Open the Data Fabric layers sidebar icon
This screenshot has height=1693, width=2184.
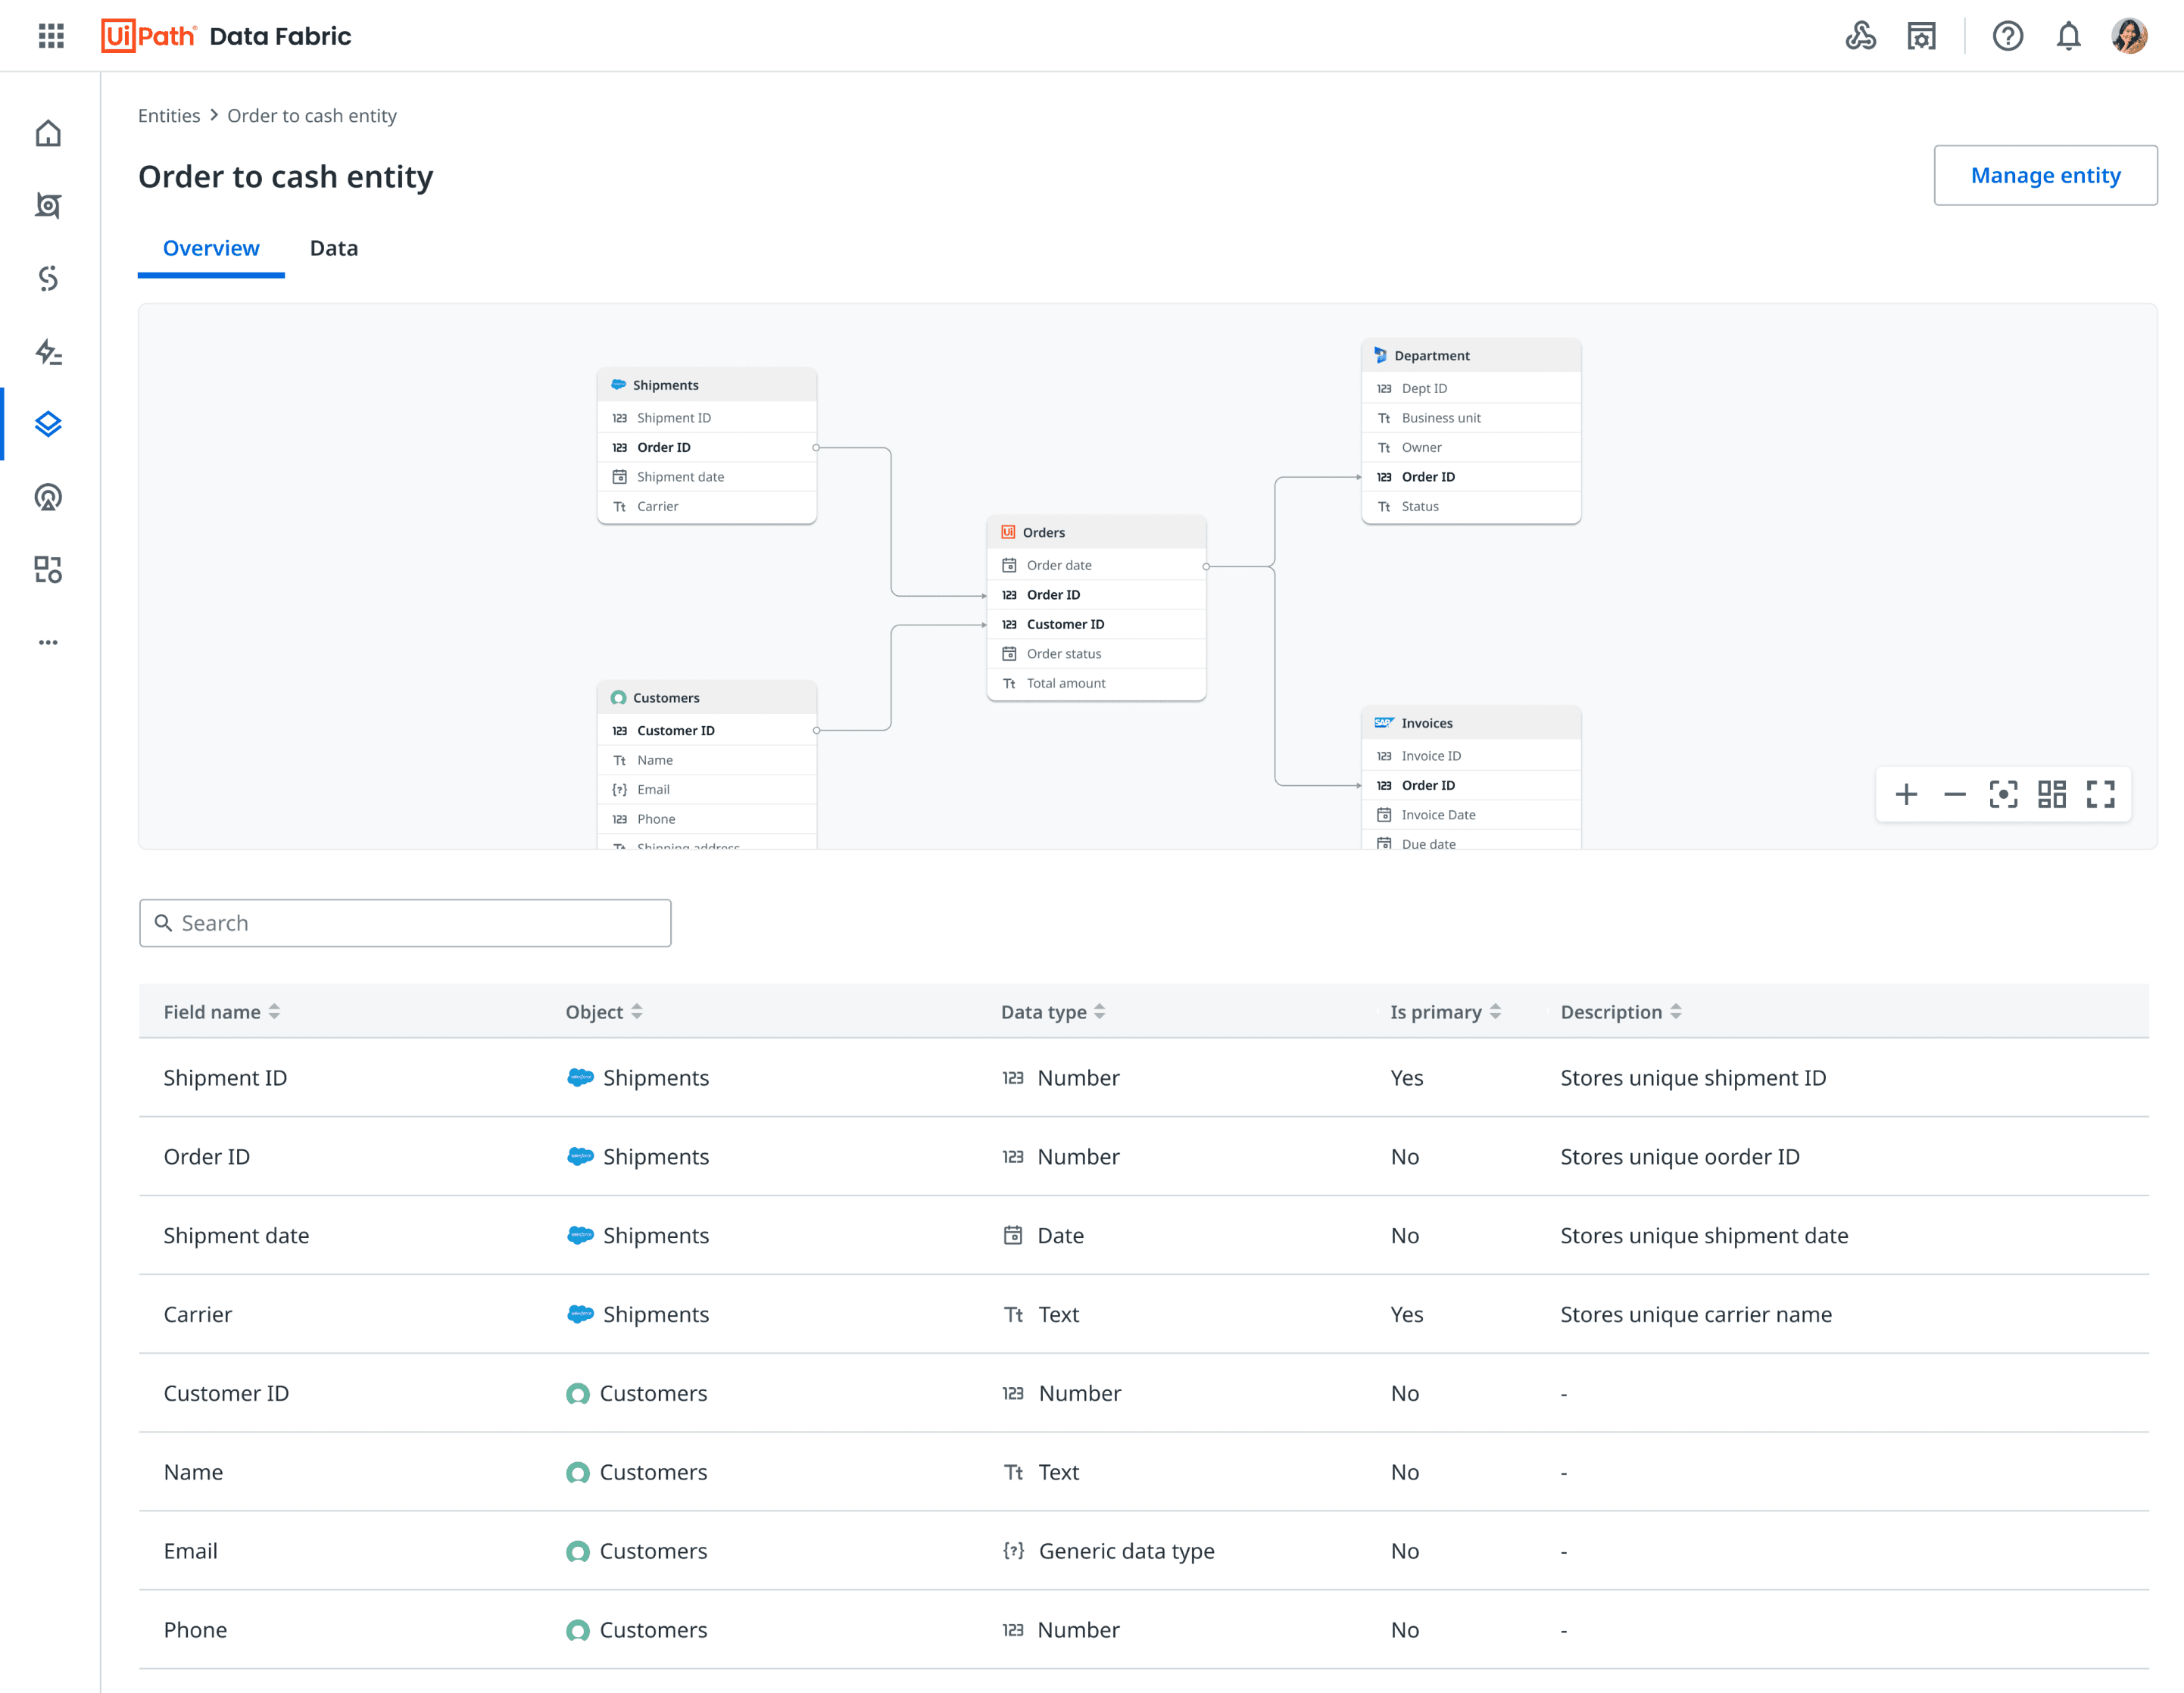48,424
